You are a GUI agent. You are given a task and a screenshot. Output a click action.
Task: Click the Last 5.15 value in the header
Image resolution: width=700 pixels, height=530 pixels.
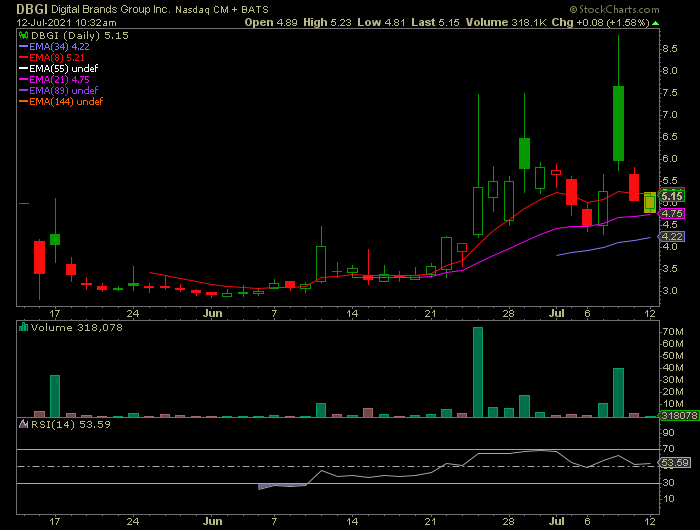(435, 22)
